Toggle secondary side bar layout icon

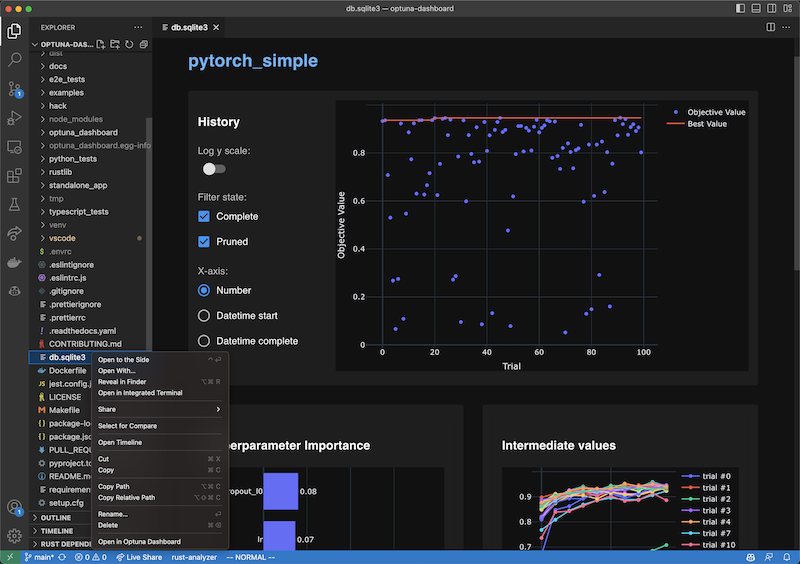pos(772,8)
